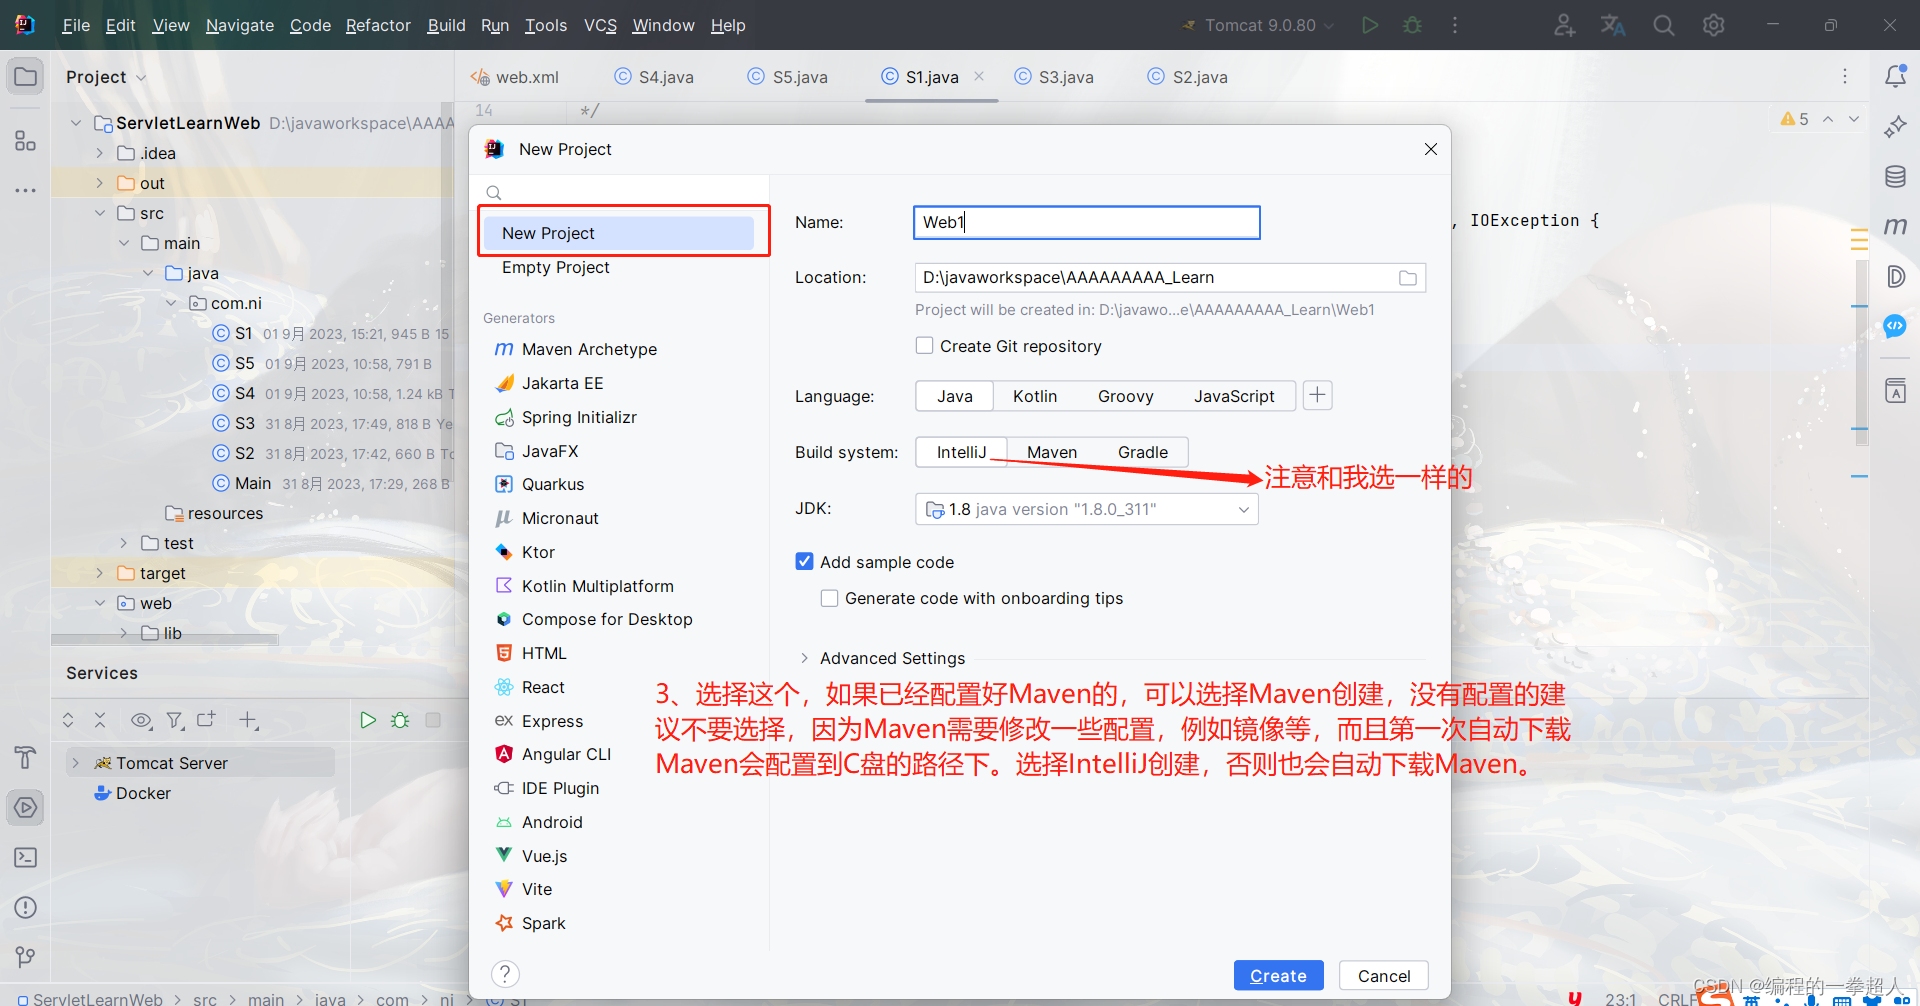The image size is (1920, 1006).
Task: Add another language plus button
Action: tap(1318, 396)
